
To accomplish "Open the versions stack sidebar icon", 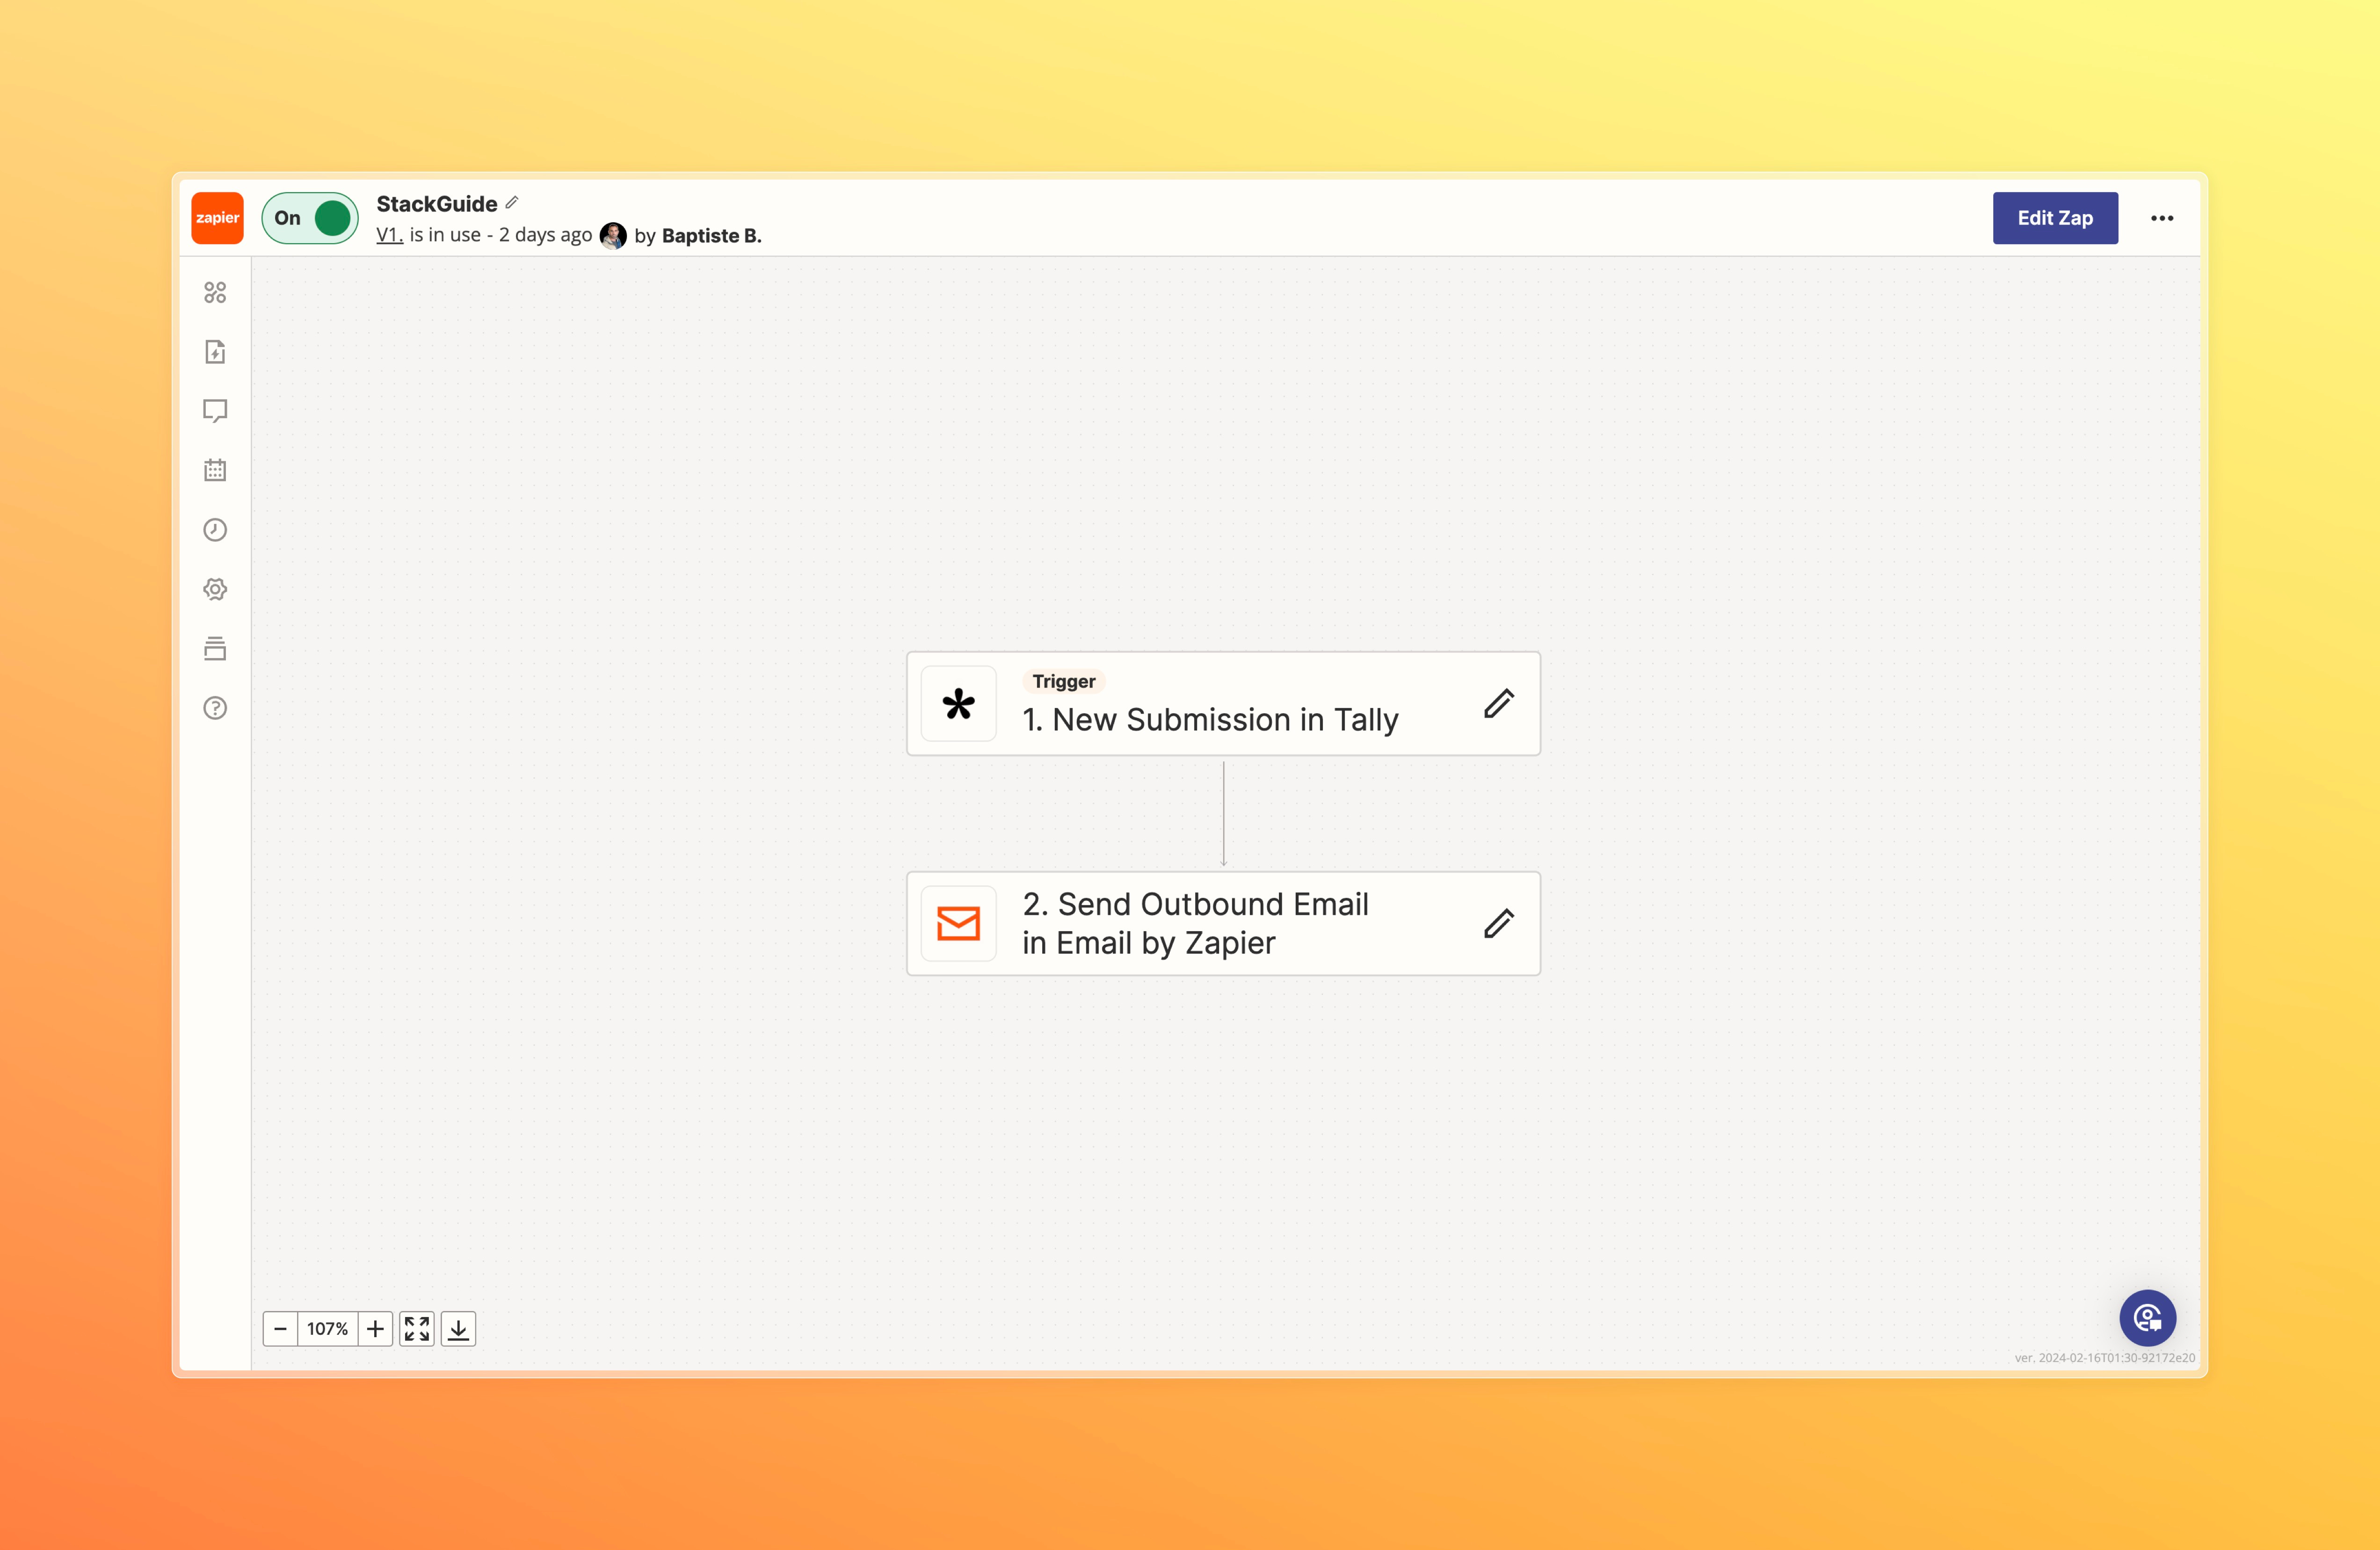I will [x=215, y=649].
